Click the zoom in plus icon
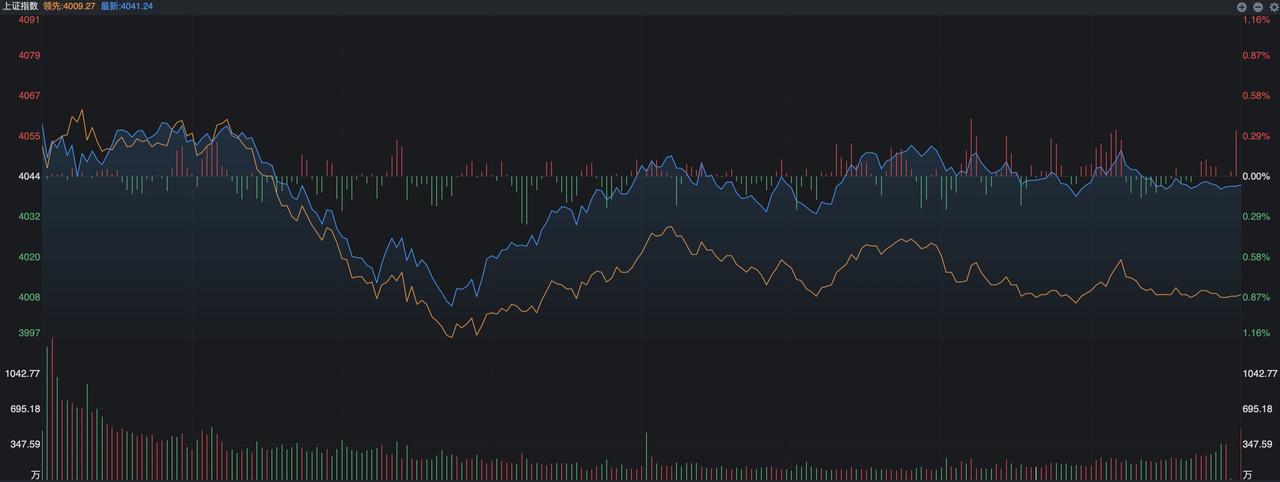This screenshot has height=482, width=1280. (x=1241, y=6)
